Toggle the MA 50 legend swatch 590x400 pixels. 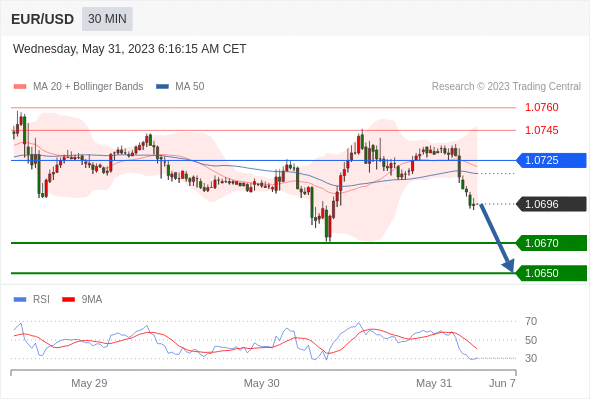click(x=162, y=87)
